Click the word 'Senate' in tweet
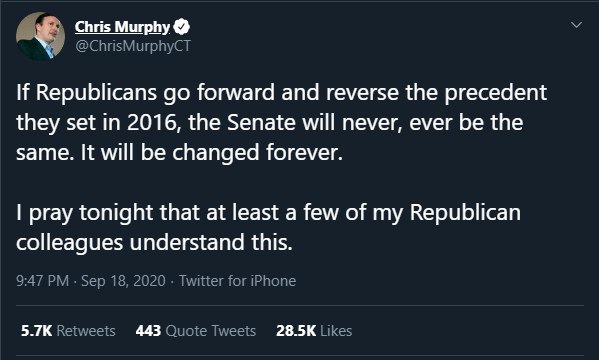The height and width of the screenshot is (360, 599). click(261, 123)
